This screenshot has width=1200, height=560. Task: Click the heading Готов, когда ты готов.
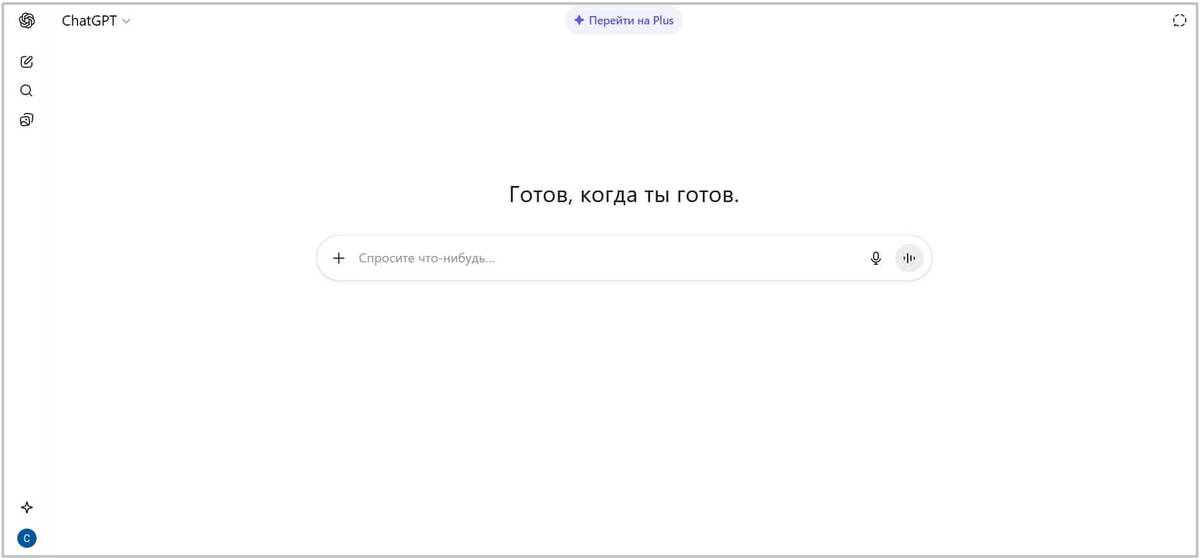(x=624, y=195)
